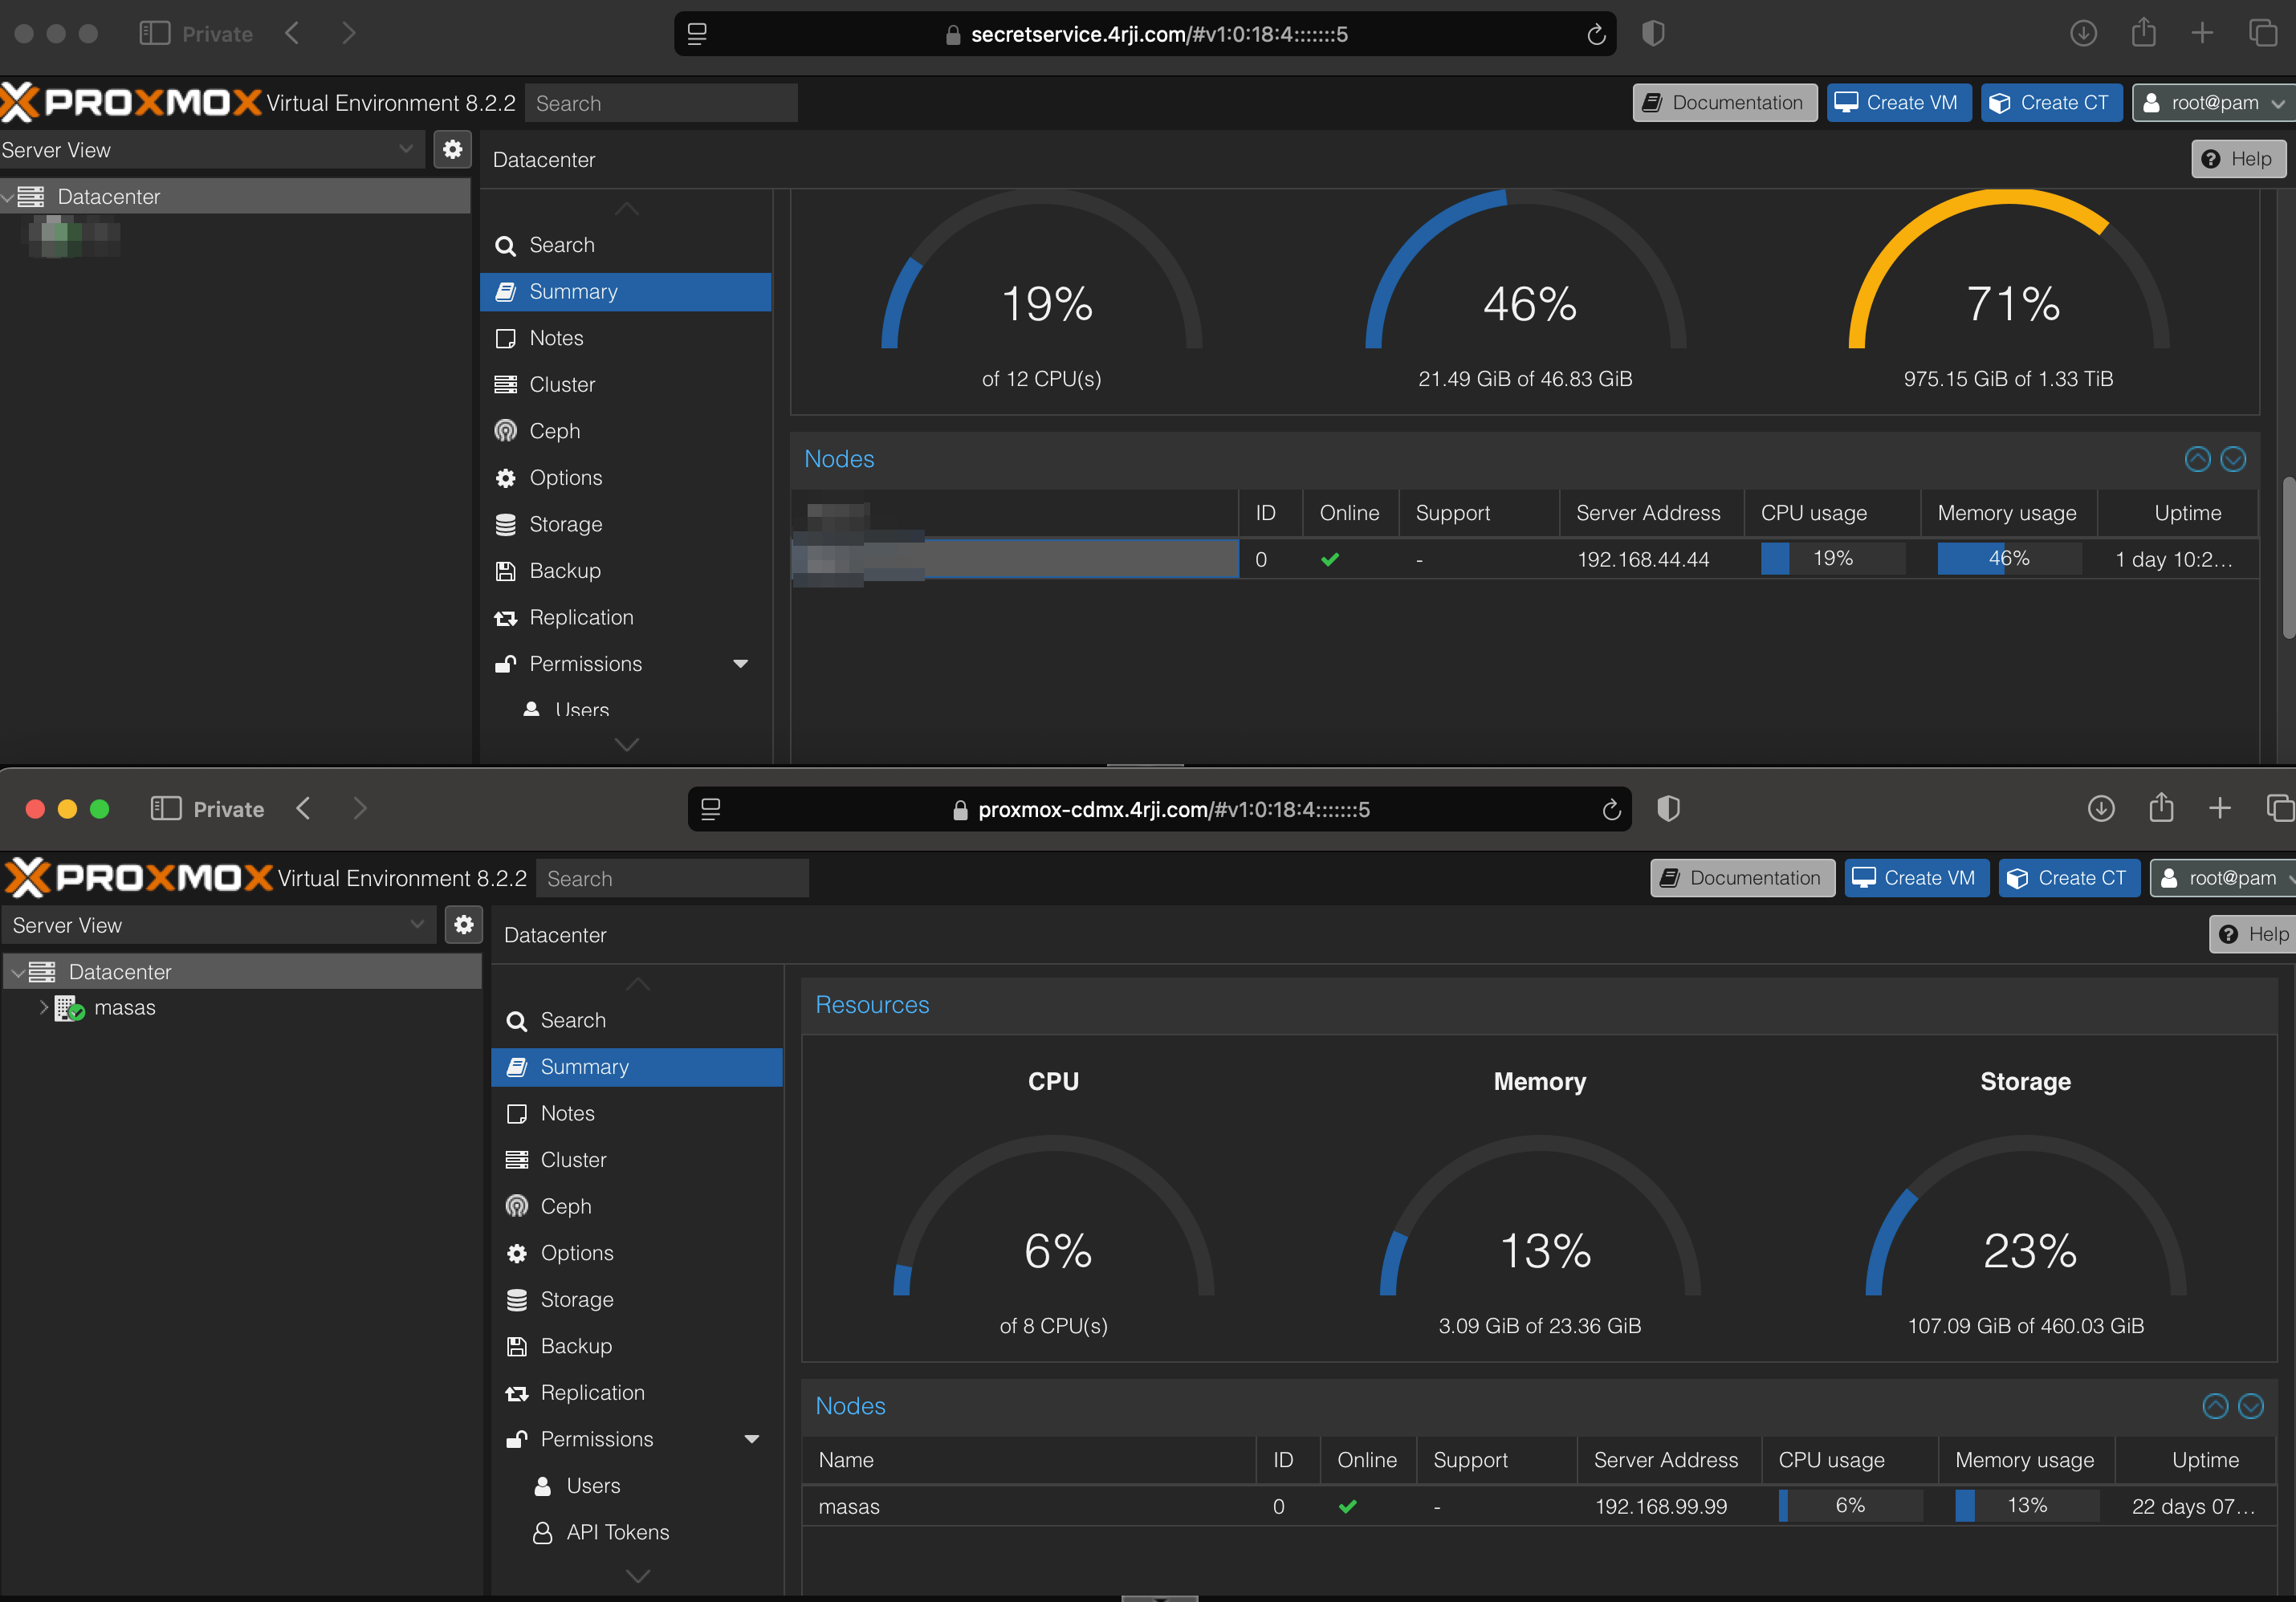Focus the Proxmox Search field in bottom window
2296x1602 pixels.
click(672, 878)
